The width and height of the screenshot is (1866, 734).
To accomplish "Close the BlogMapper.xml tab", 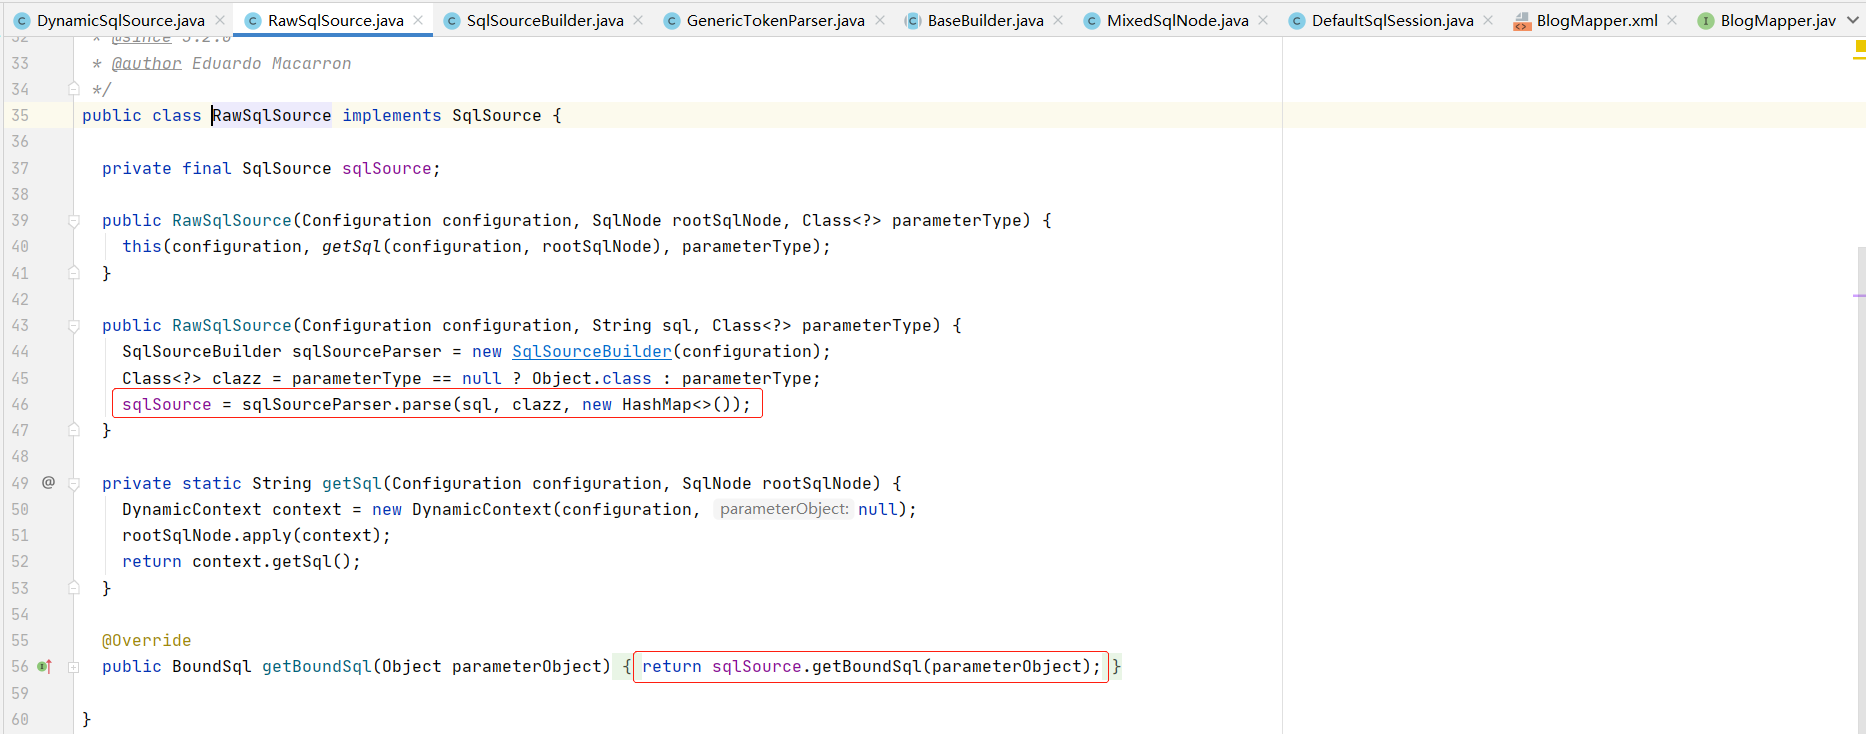I will [1672, 20].
